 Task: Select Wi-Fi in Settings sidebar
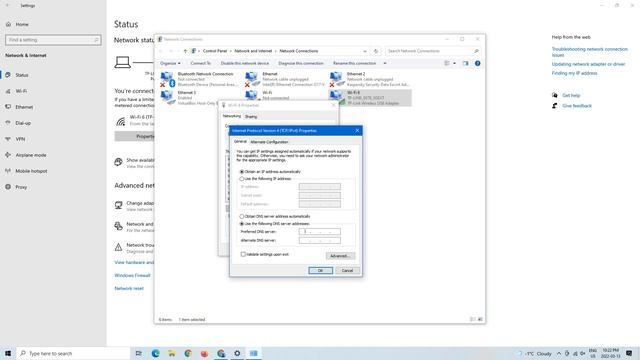21,91
